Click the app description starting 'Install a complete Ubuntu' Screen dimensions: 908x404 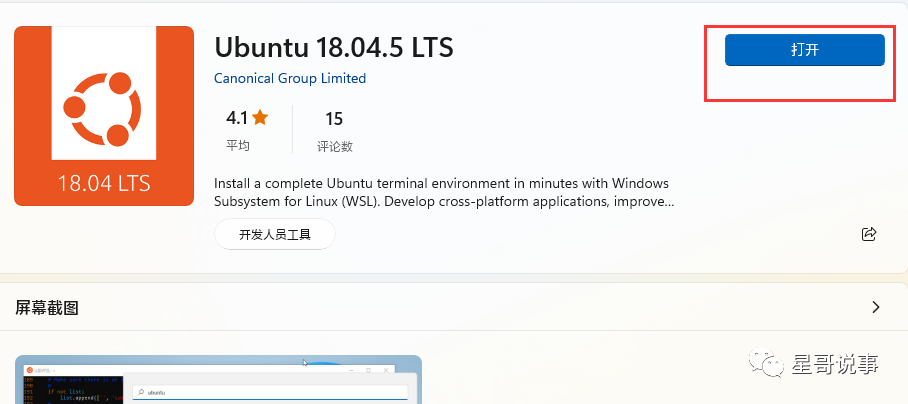tap(443, 193)
